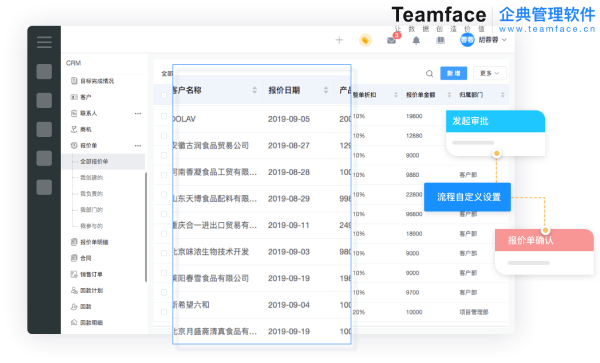Click the blue 新增 button
The image size is (600, 363).
point(453,73)
